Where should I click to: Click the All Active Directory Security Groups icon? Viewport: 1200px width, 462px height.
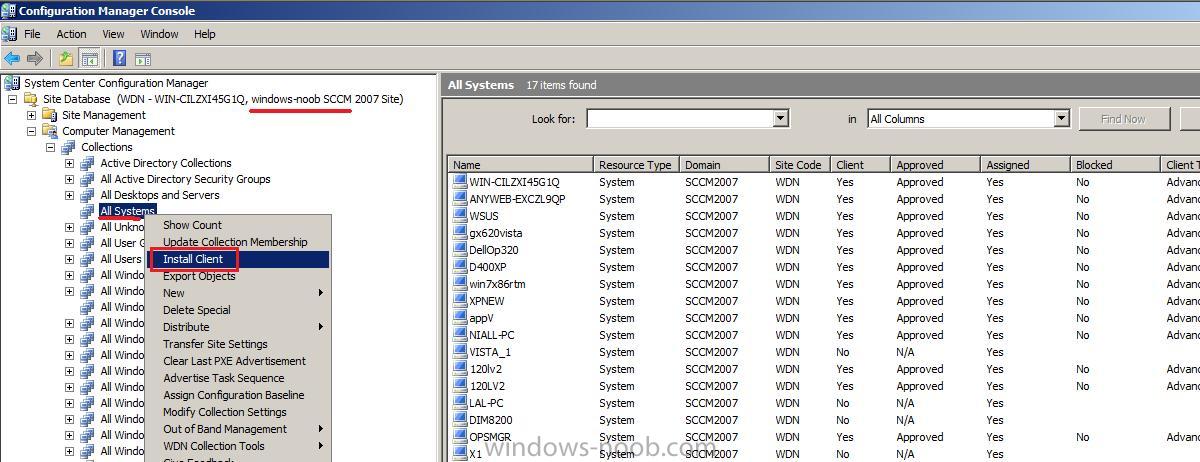(88, 179)
